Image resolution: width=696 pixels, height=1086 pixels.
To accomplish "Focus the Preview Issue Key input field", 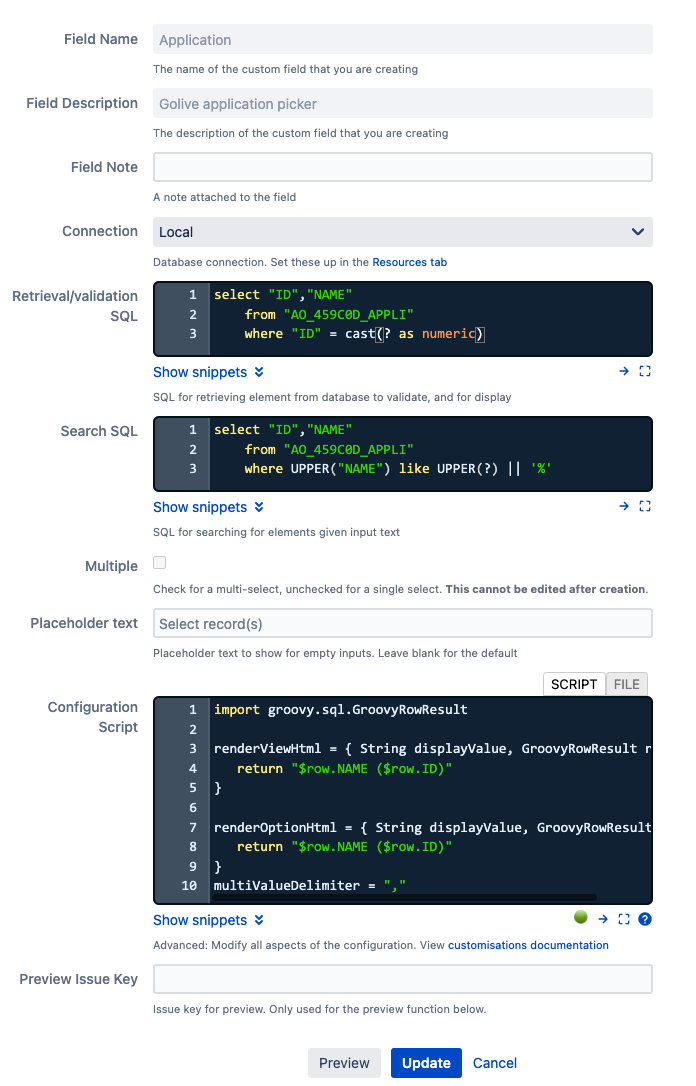I will tap(402, 979).
